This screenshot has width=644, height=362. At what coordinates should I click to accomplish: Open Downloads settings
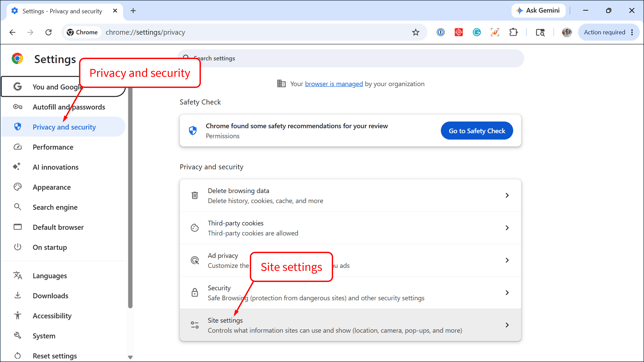tap(63, 296)
